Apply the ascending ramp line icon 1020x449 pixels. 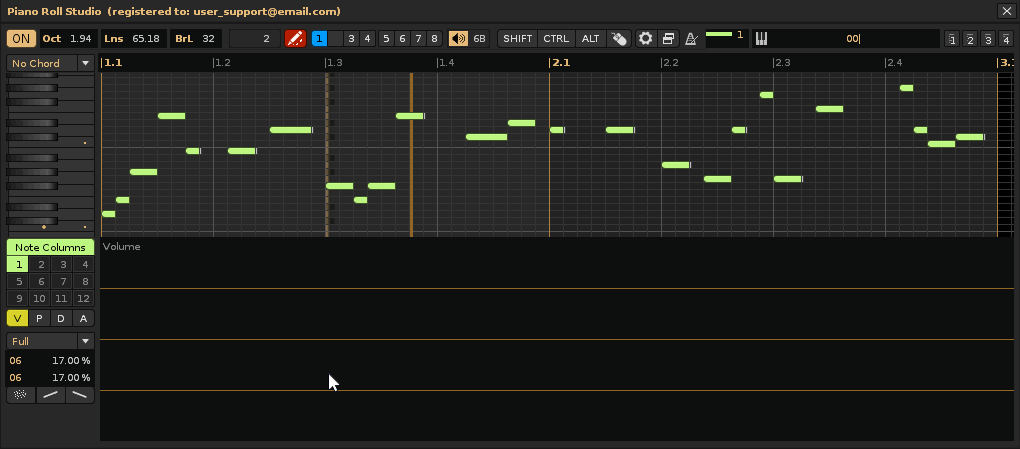(50, 395)
